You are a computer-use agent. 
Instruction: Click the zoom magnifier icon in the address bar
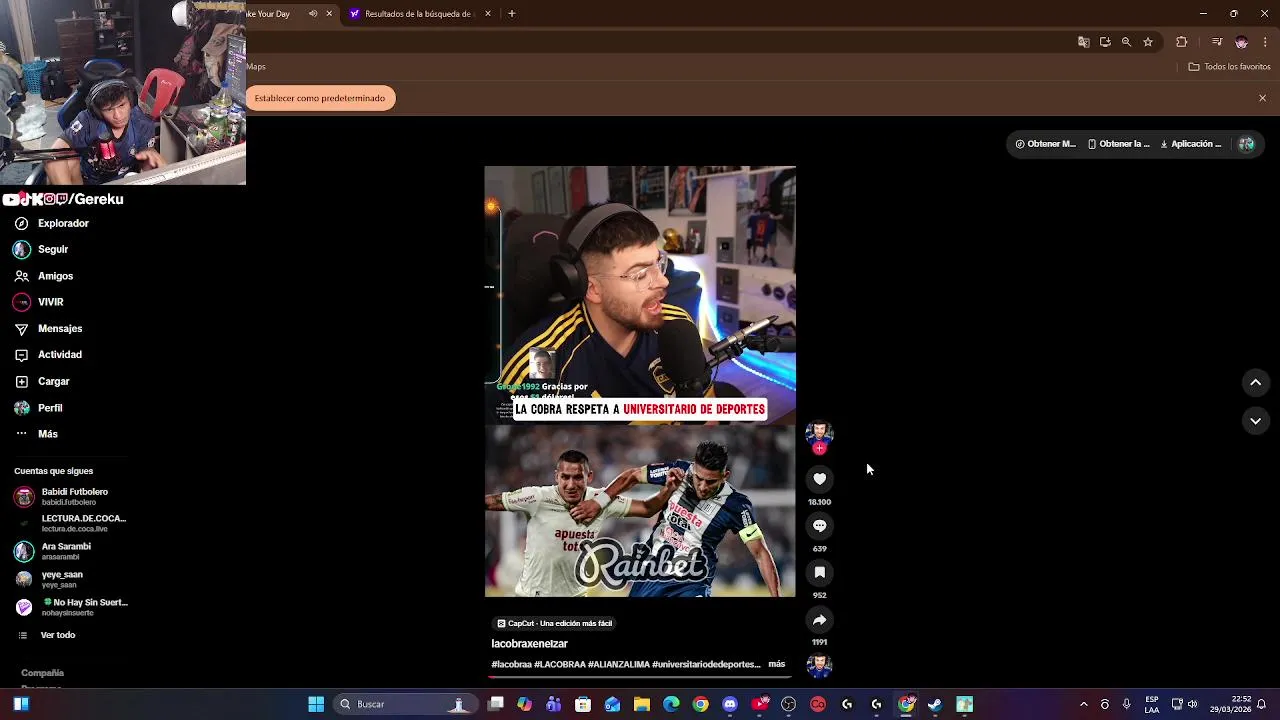1126,42
